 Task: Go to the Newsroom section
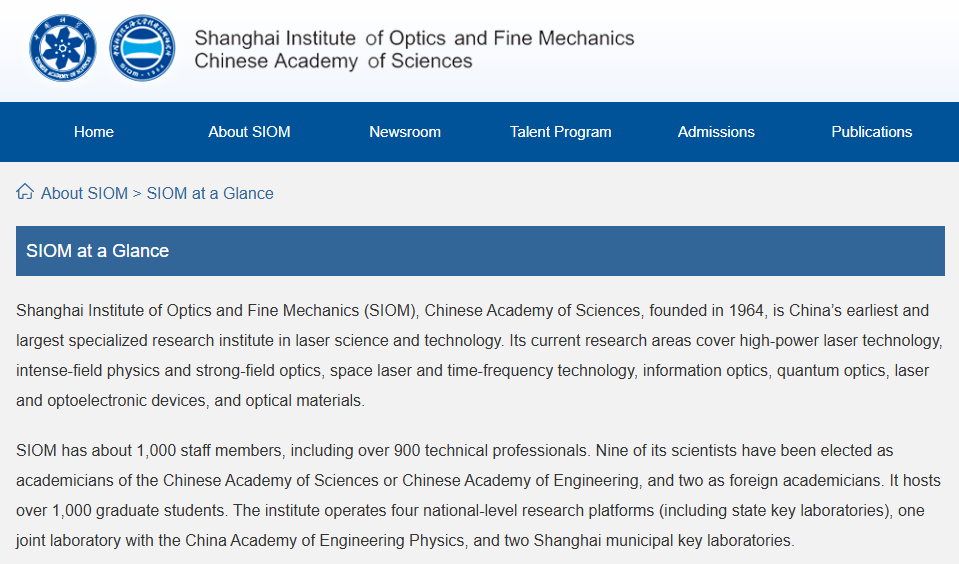click(x=405, y=132)
